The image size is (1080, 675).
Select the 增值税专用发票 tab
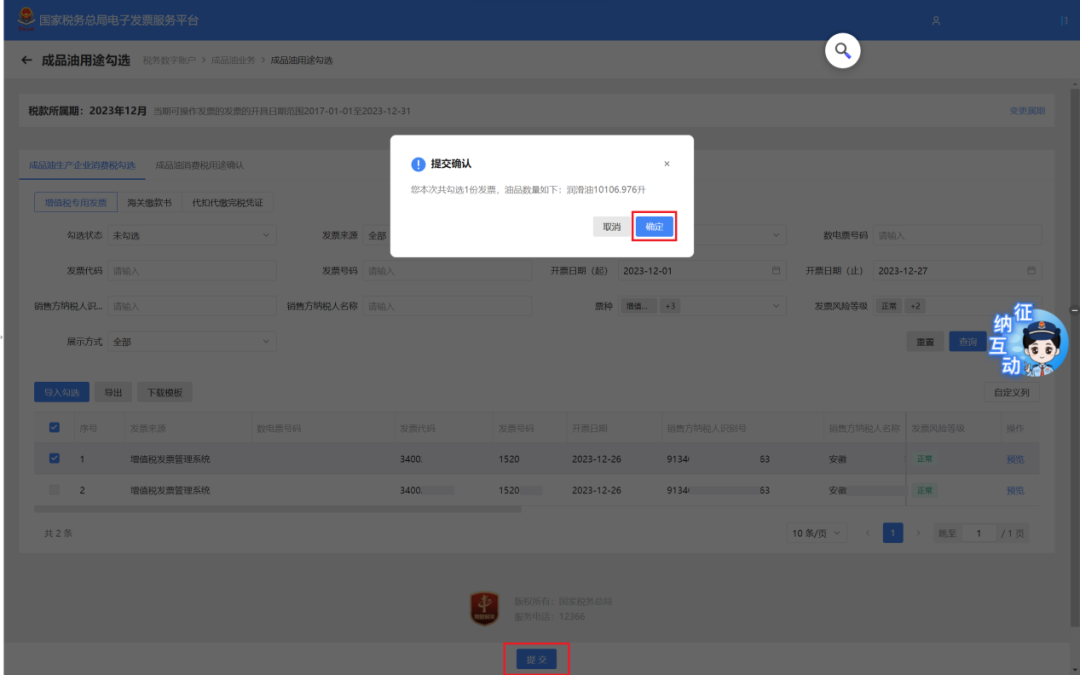[76, 202]
